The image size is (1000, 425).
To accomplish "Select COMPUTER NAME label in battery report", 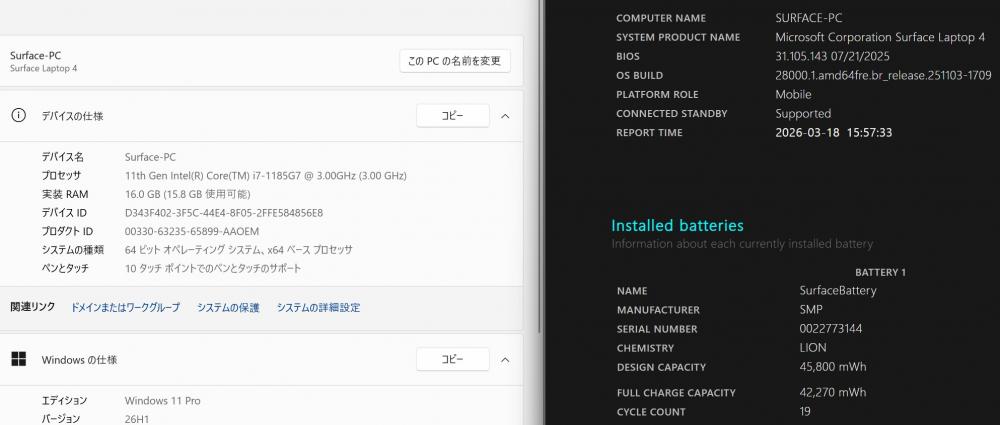I will click(661, 18).
